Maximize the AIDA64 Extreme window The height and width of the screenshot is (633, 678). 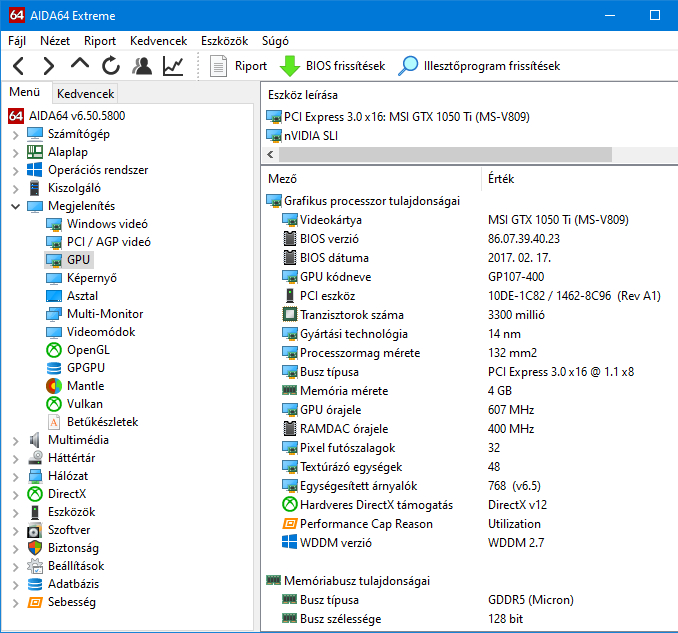655,16
